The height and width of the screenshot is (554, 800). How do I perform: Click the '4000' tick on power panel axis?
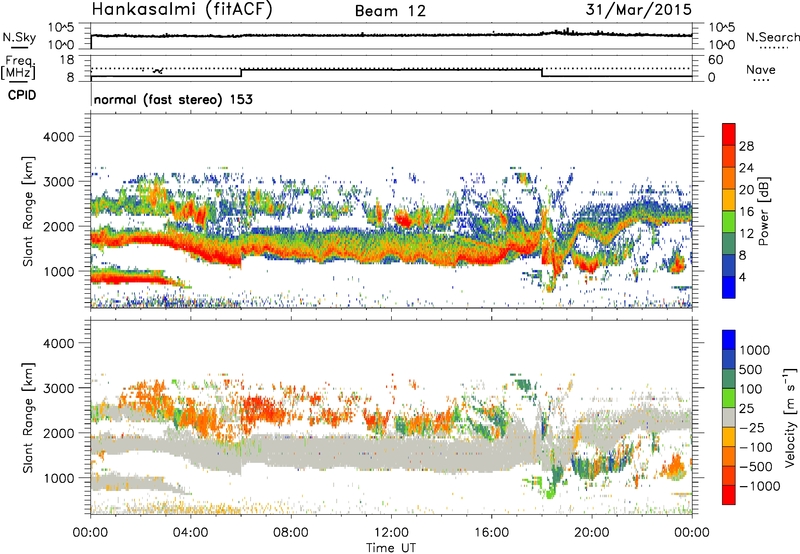point(58,137)
